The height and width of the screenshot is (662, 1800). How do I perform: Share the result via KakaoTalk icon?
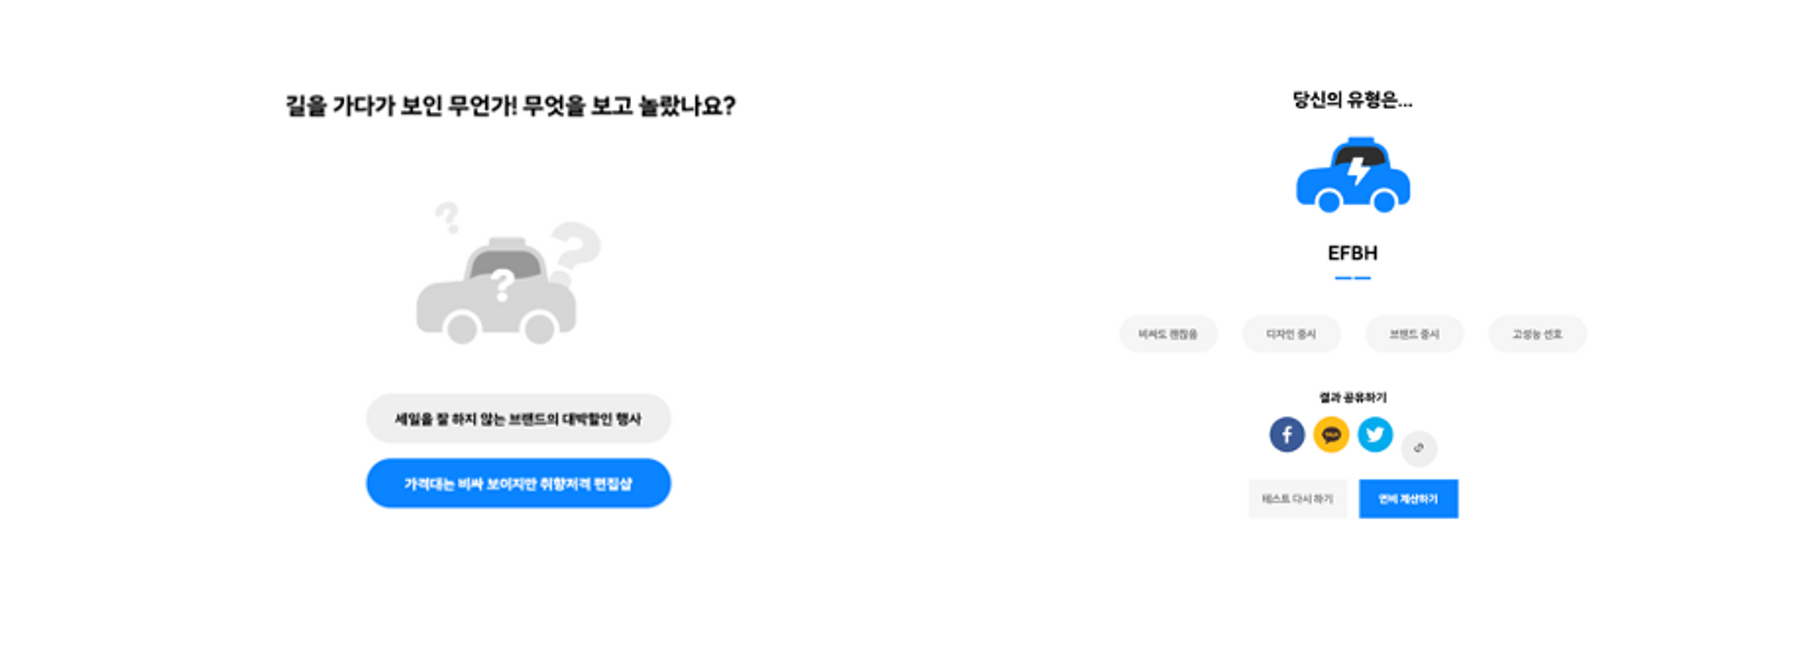1331,435
